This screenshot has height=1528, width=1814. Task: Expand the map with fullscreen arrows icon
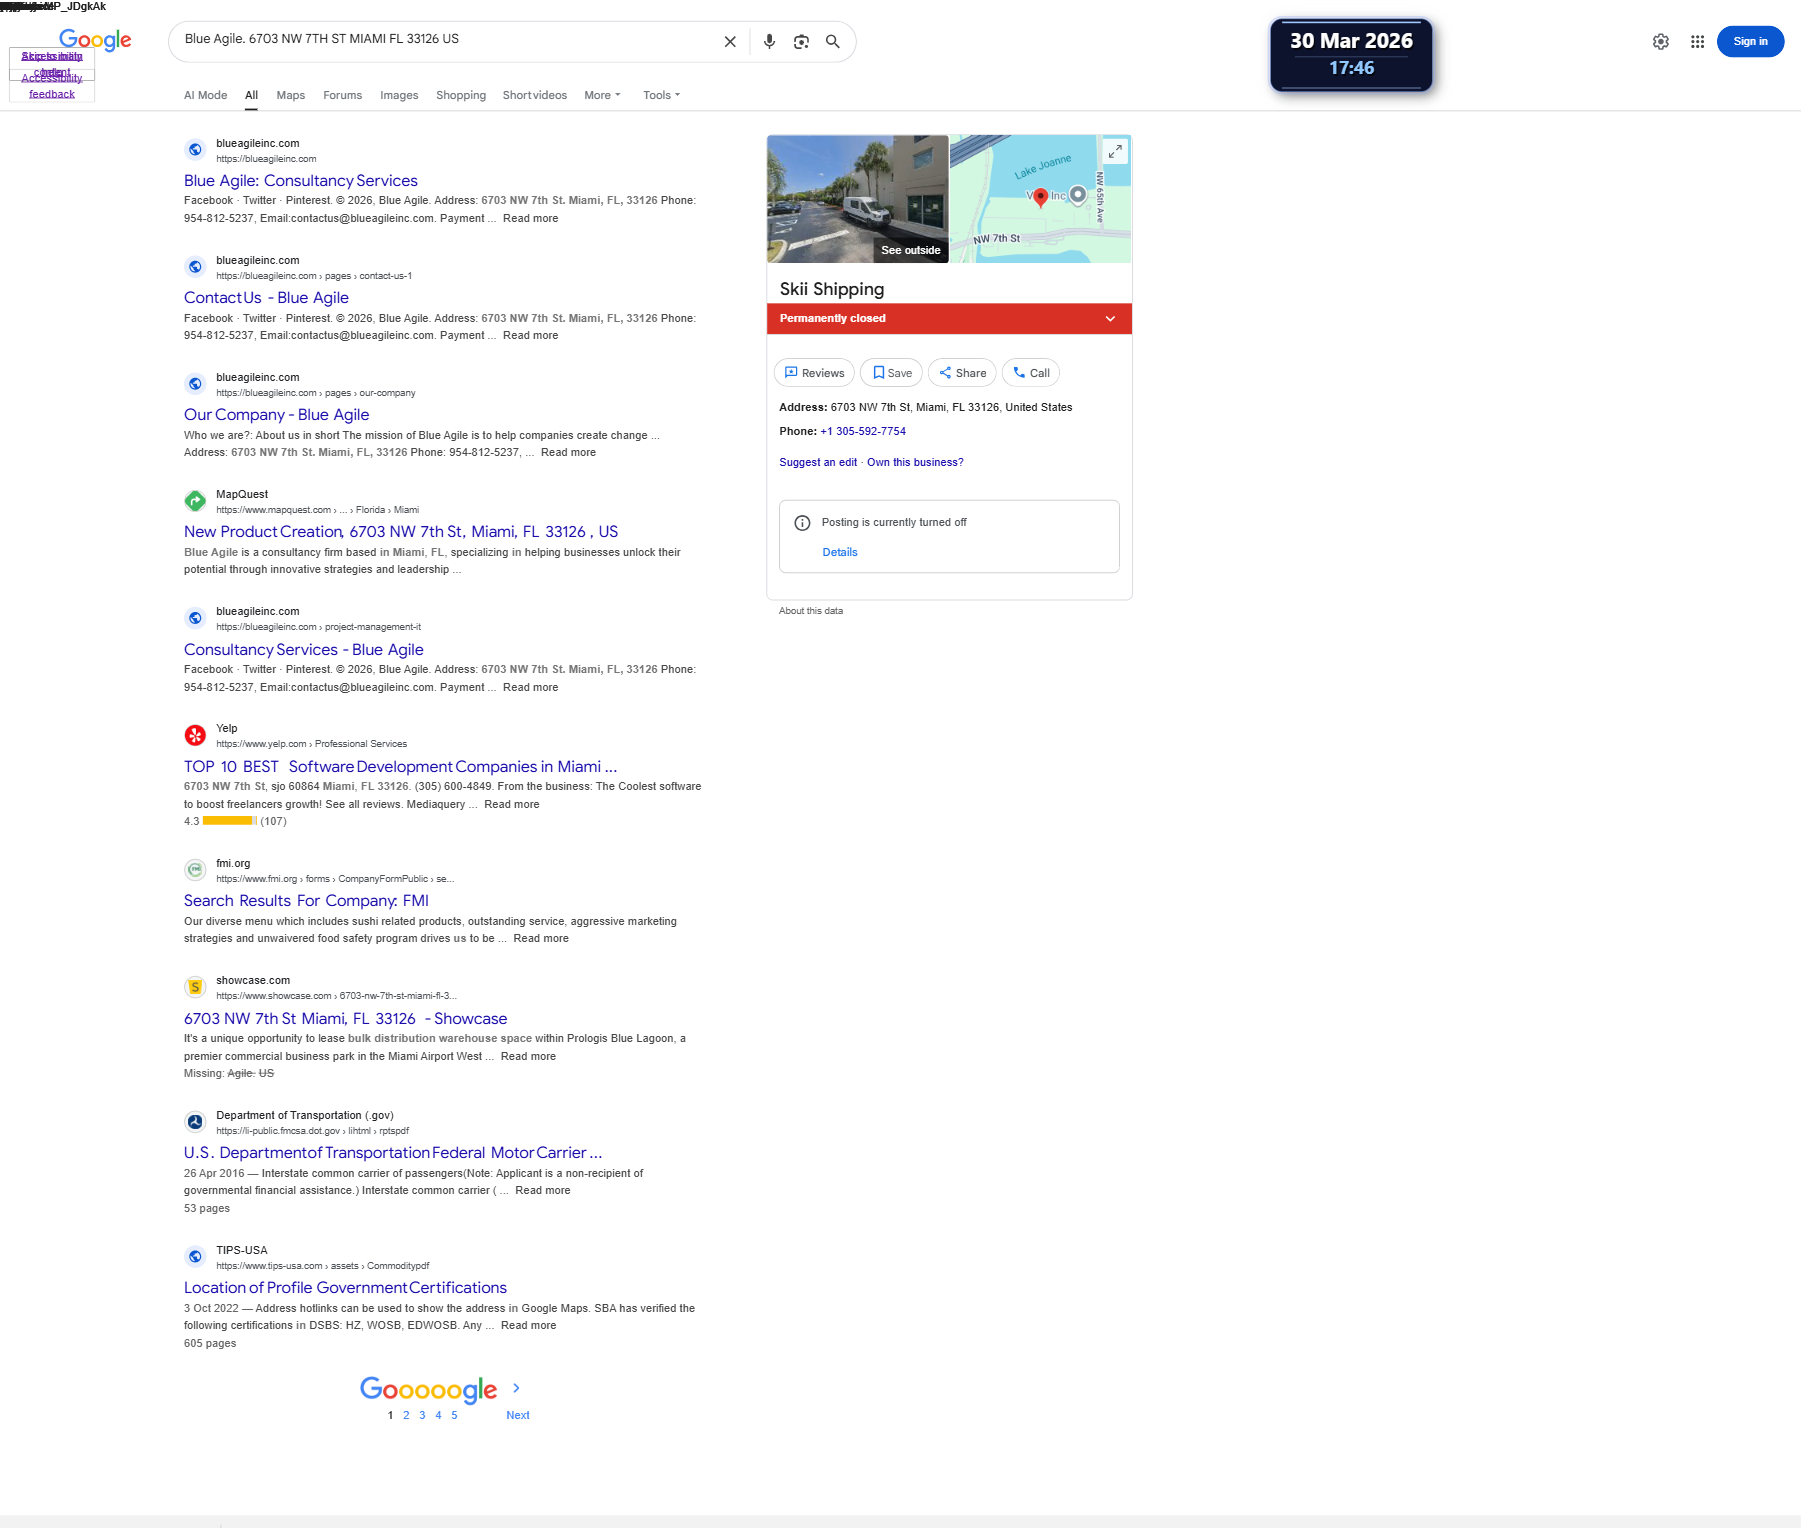click(x=1115, y=151)
